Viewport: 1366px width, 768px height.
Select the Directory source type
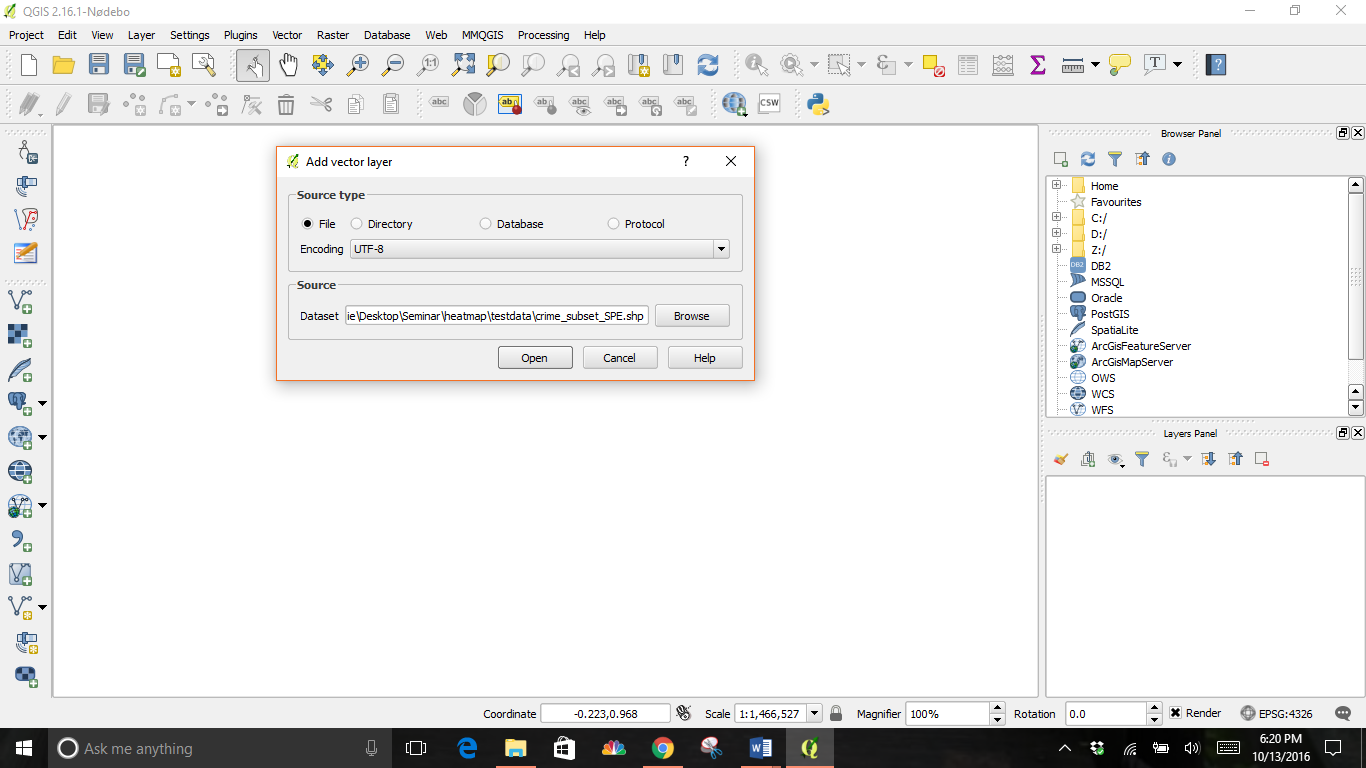357,224
